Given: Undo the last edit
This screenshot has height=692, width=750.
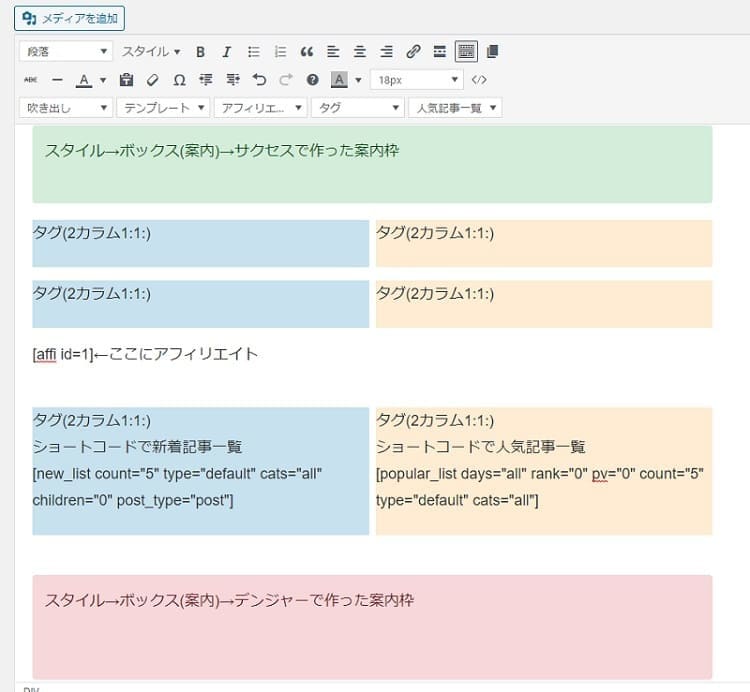Looking at the screenshot, I should (259, 80).
